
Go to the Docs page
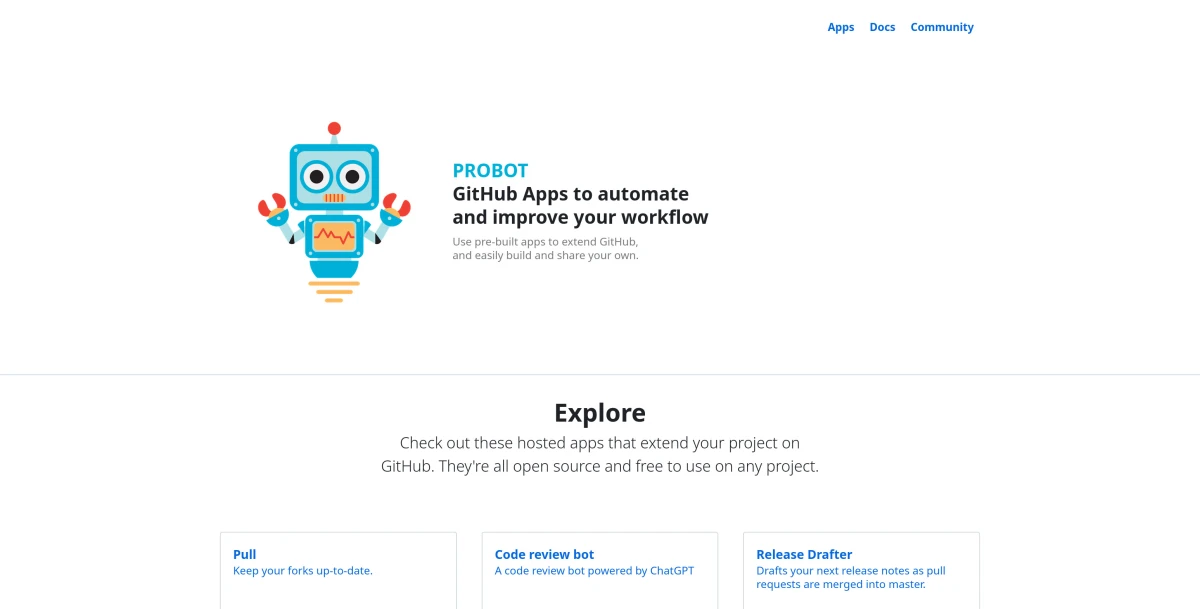point(882,27)
